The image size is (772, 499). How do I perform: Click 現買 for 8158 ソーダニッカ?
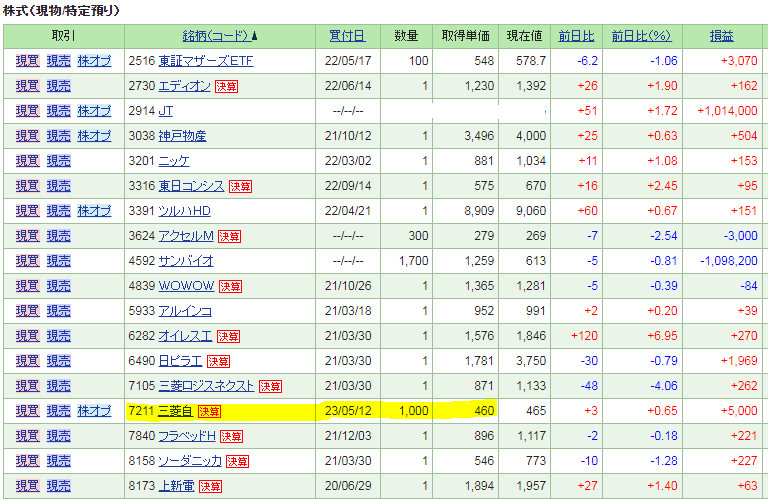pos(28,461)
